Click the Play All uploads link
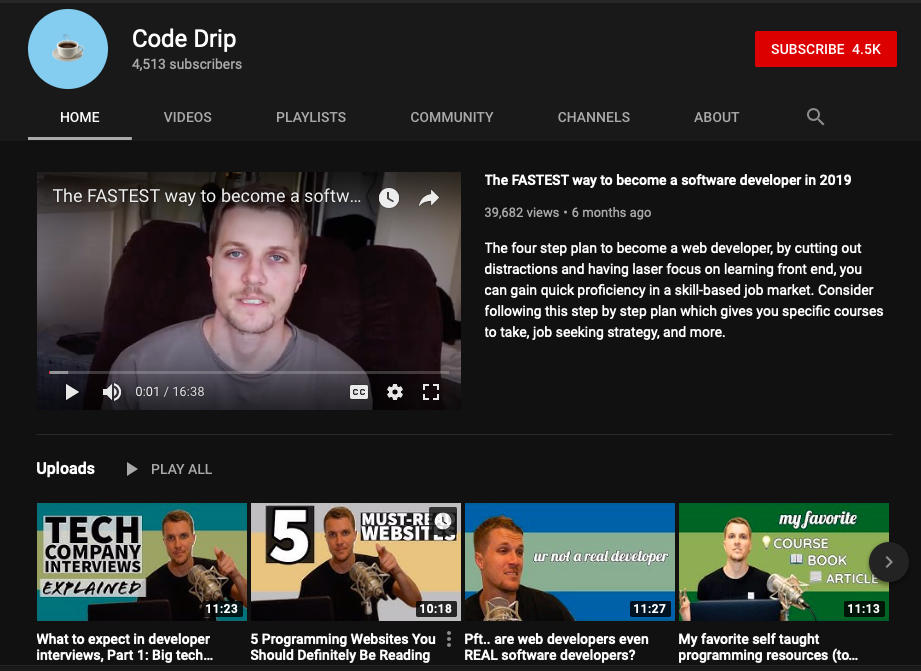The width and height of the screenshot is (921, 671). point(181,469)
